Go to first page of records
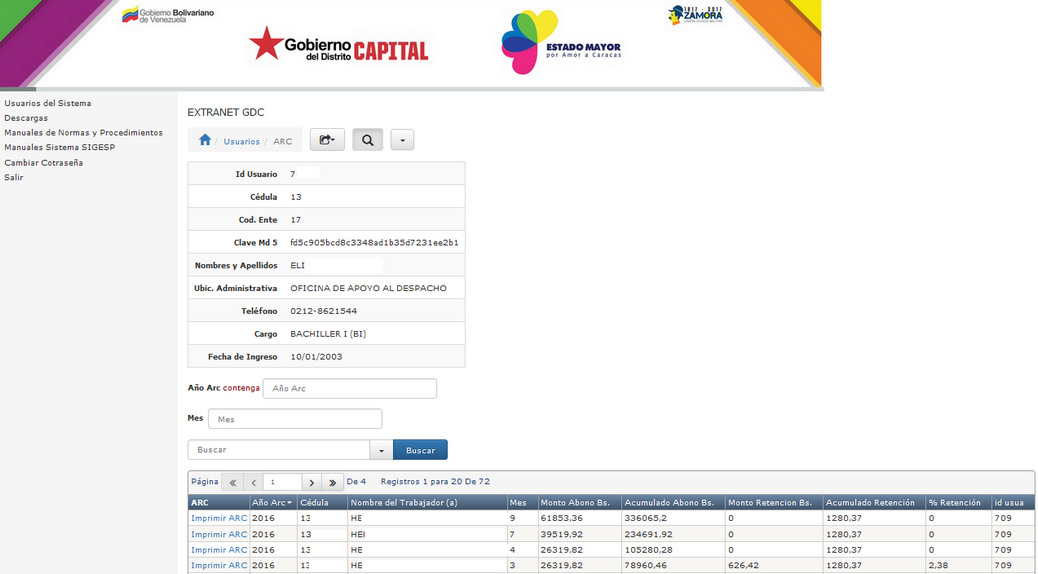1038x574 pixels. 232,482
